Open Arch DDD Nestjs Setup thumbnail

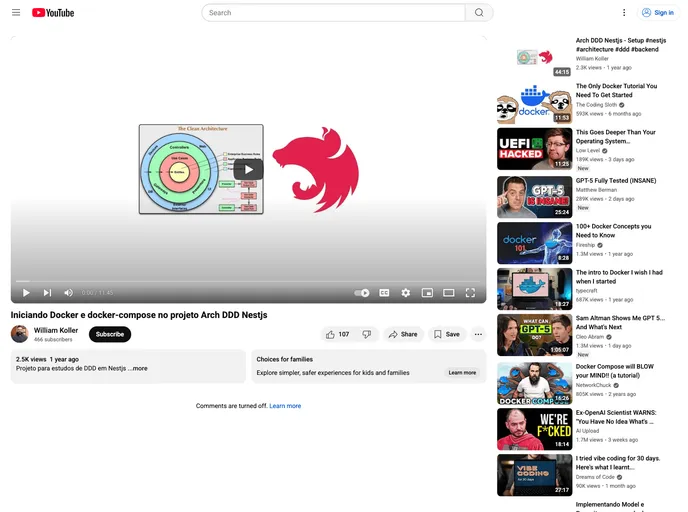click(534, 57)
